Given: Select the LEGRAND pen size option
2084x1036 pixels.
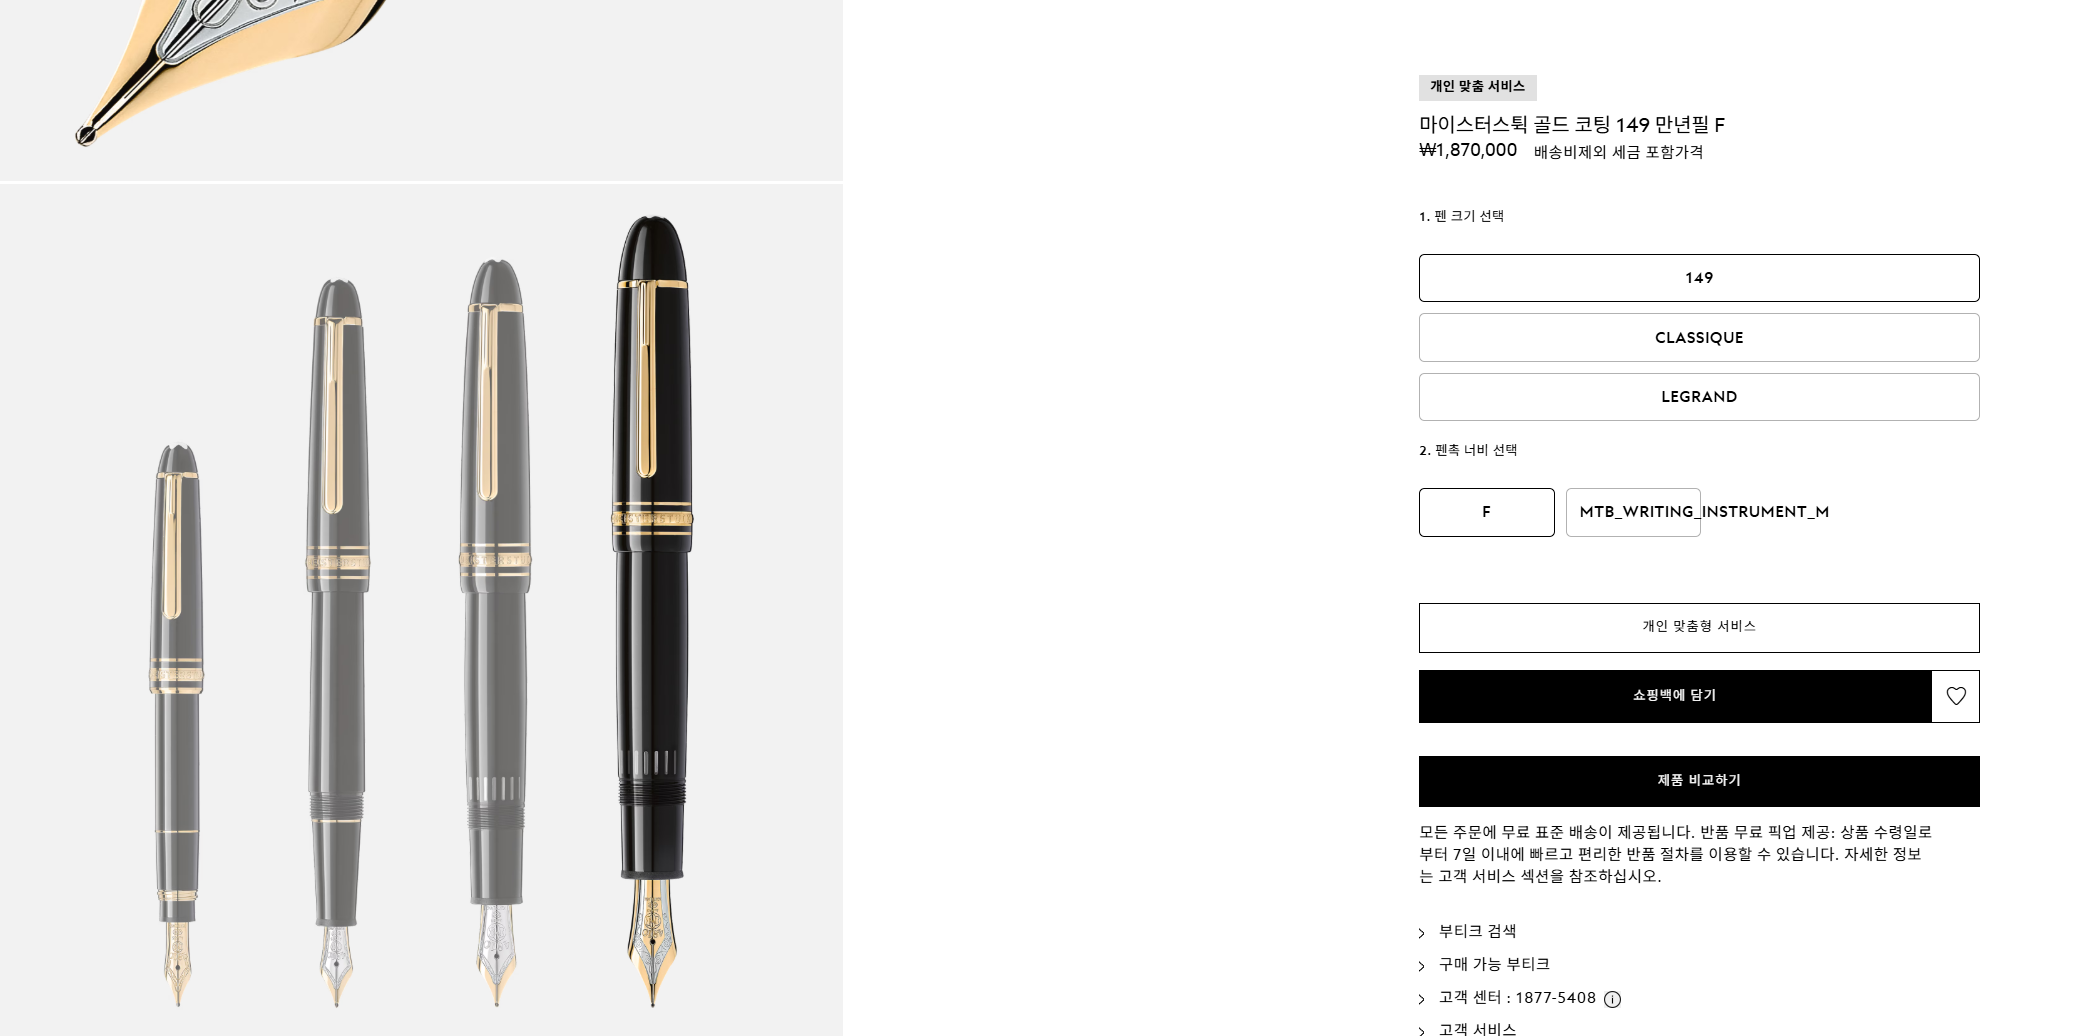Looking at the screenshot, I should click(x=1699, y=397).
